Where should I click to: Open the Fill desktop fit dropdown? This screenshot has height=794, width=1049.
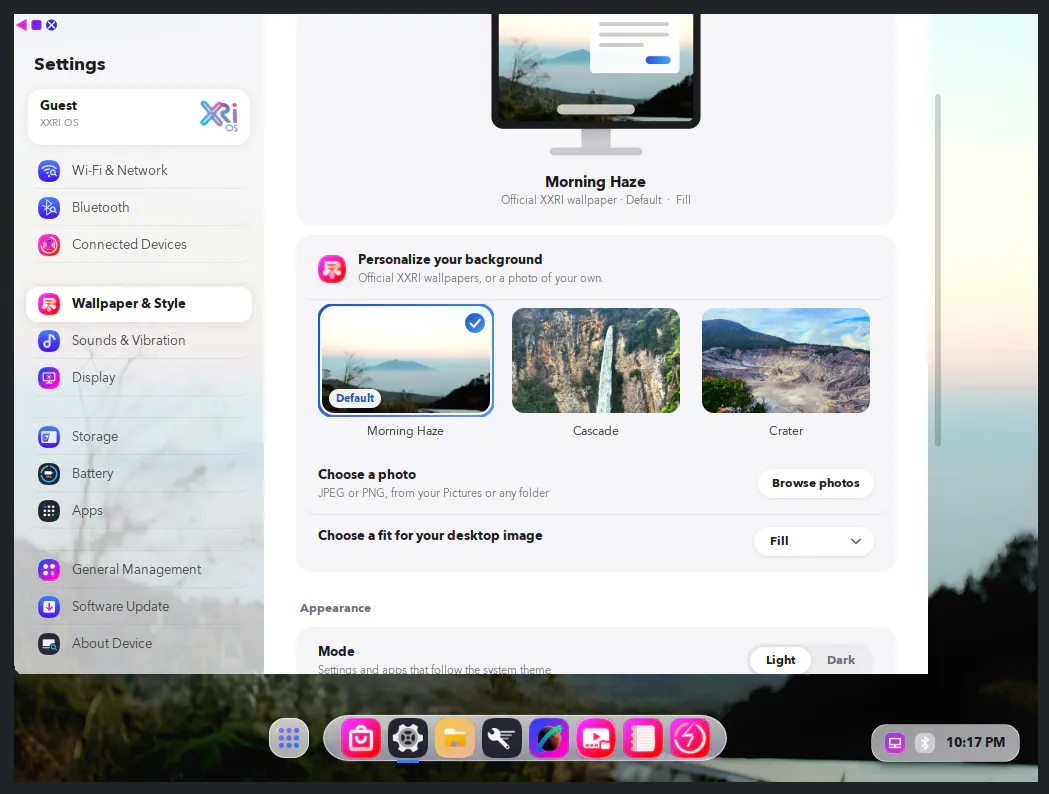[814, 541]
